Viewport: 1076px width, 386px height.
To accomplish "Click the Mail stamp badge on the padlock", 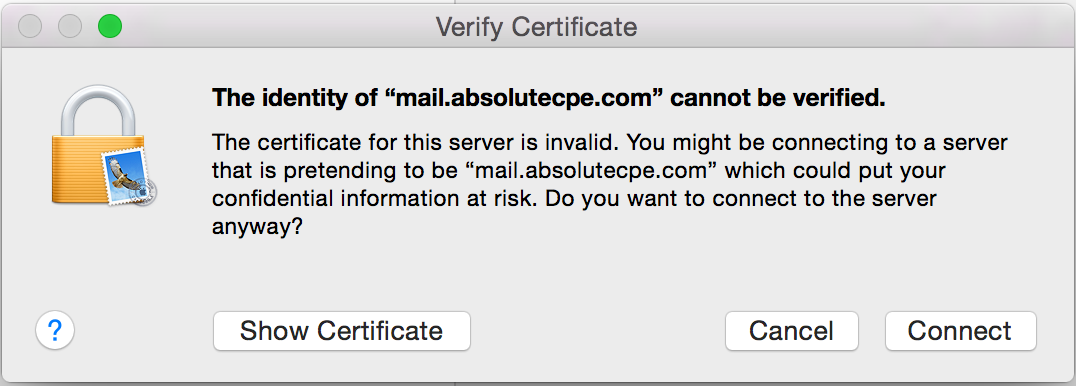I will pyautogui.click(x=128, y=177).
